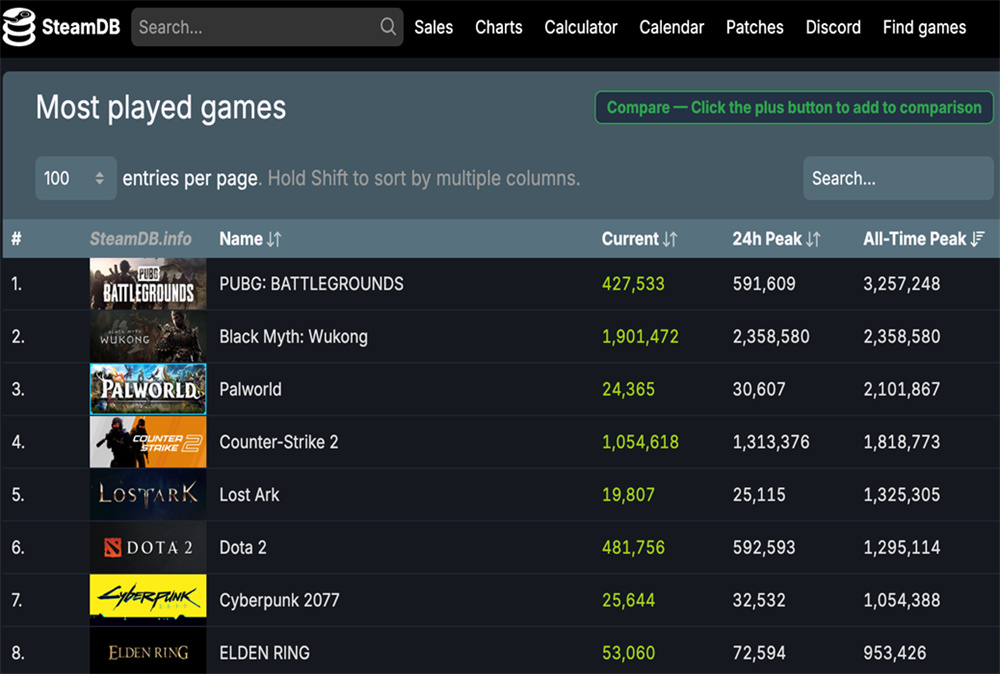1000x674 pixels.
Task: Select all-time peak value 1,054,388
Action: pyautogui.click(x=902, y=600)
